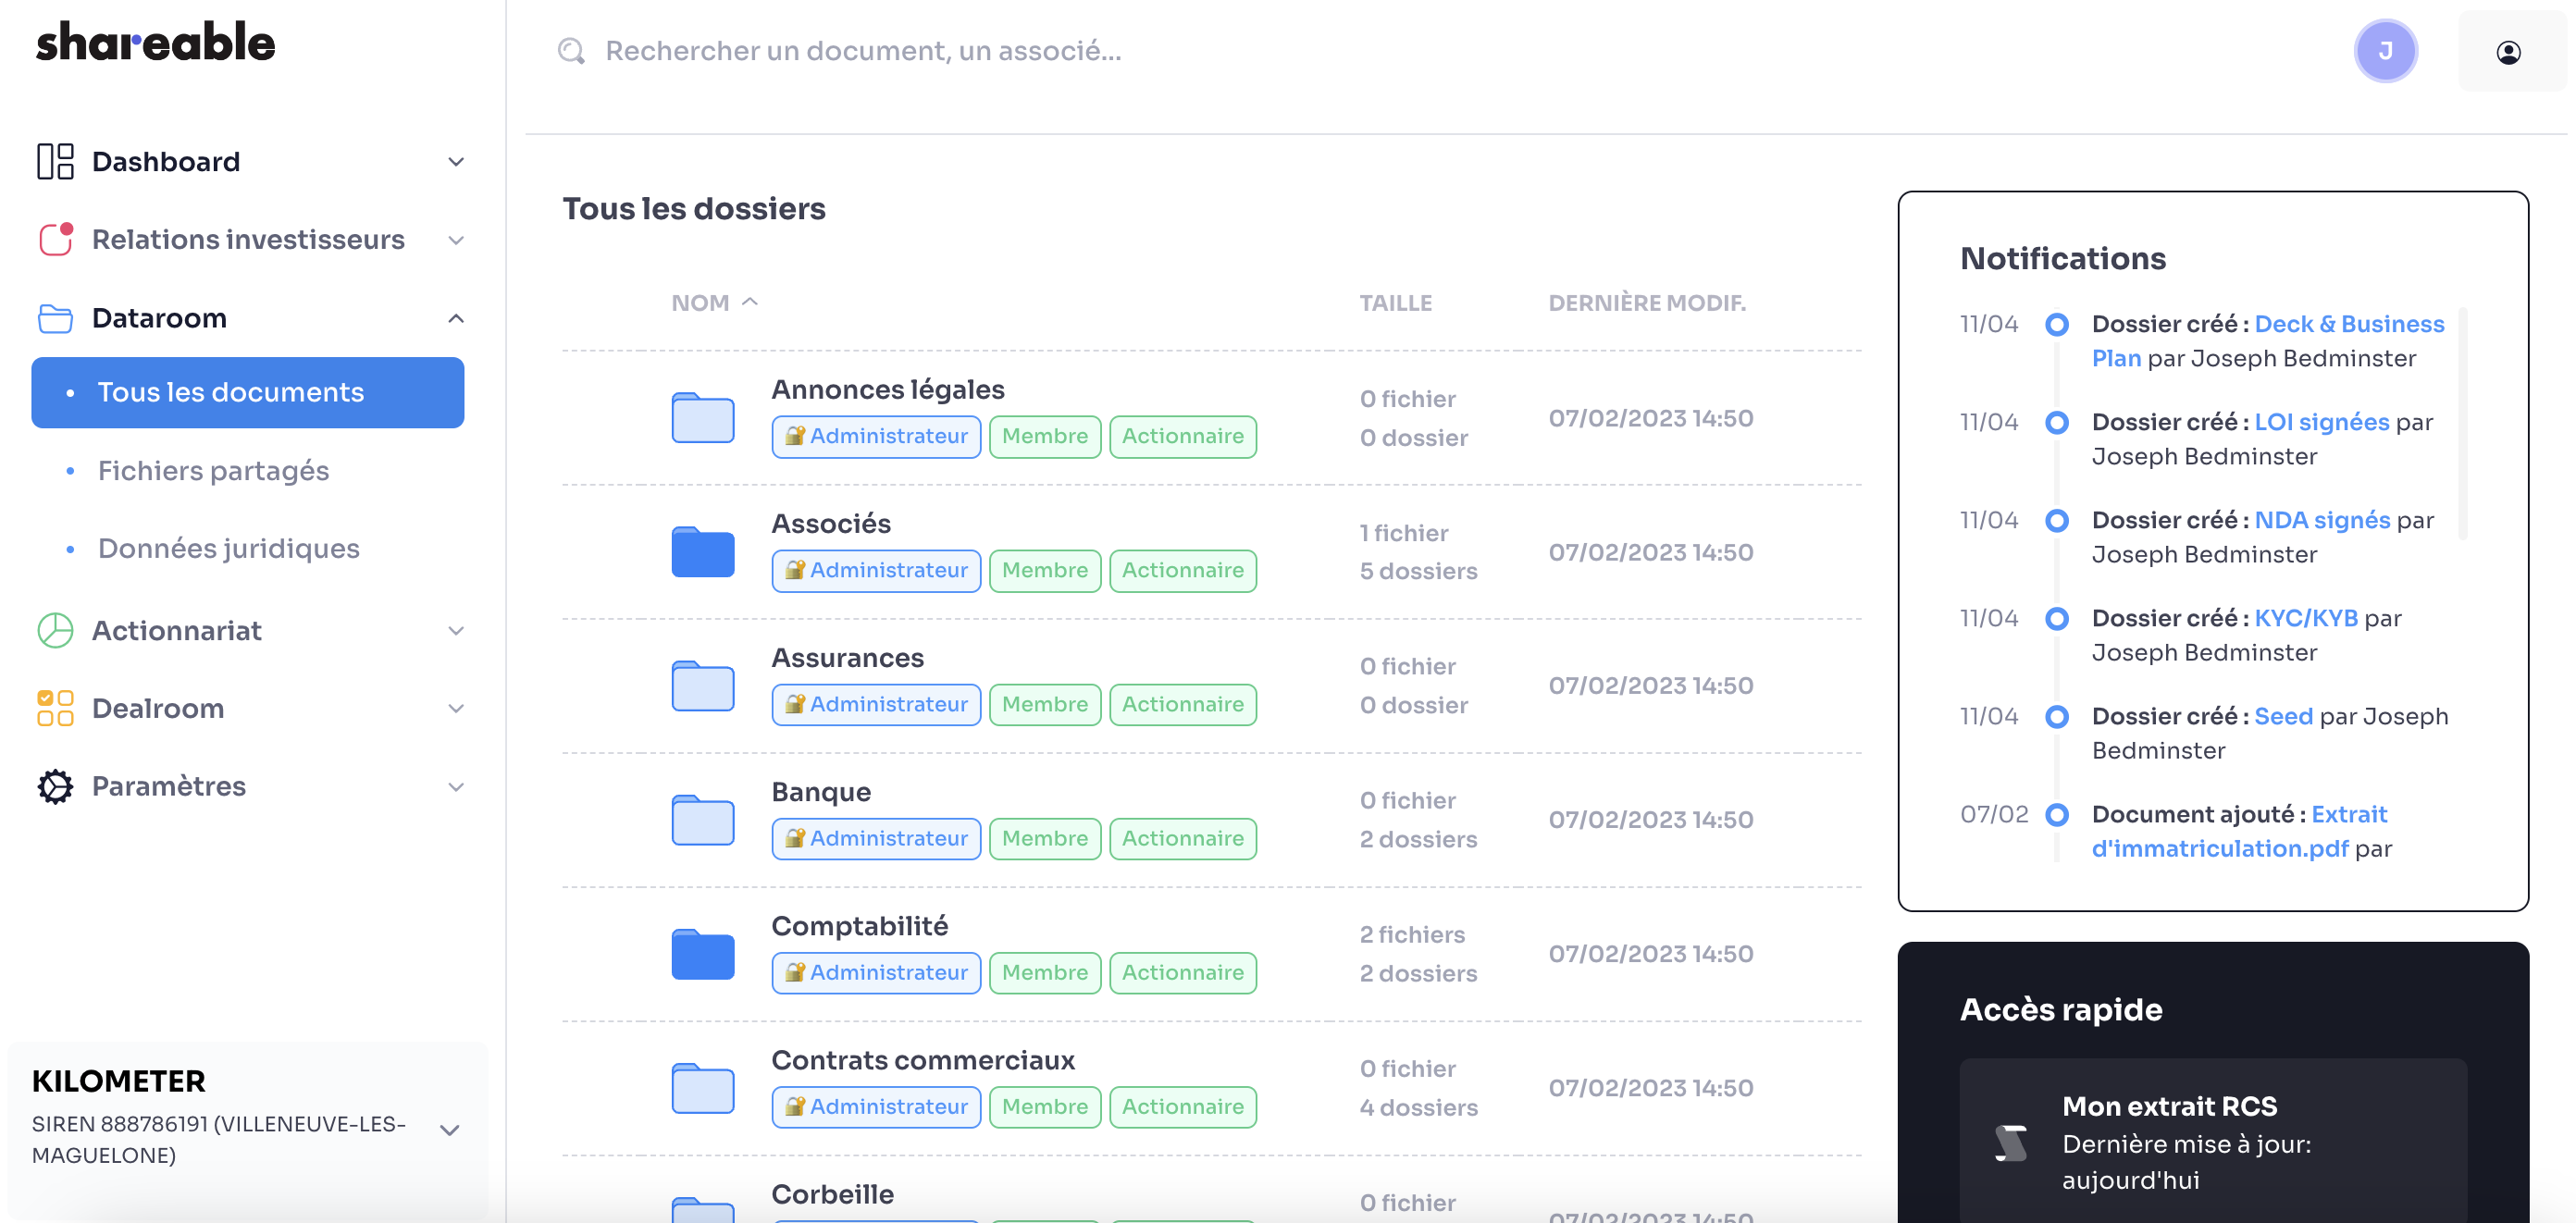
Task: Click the Mon extrait RCS icon
Action: 2010,1142
